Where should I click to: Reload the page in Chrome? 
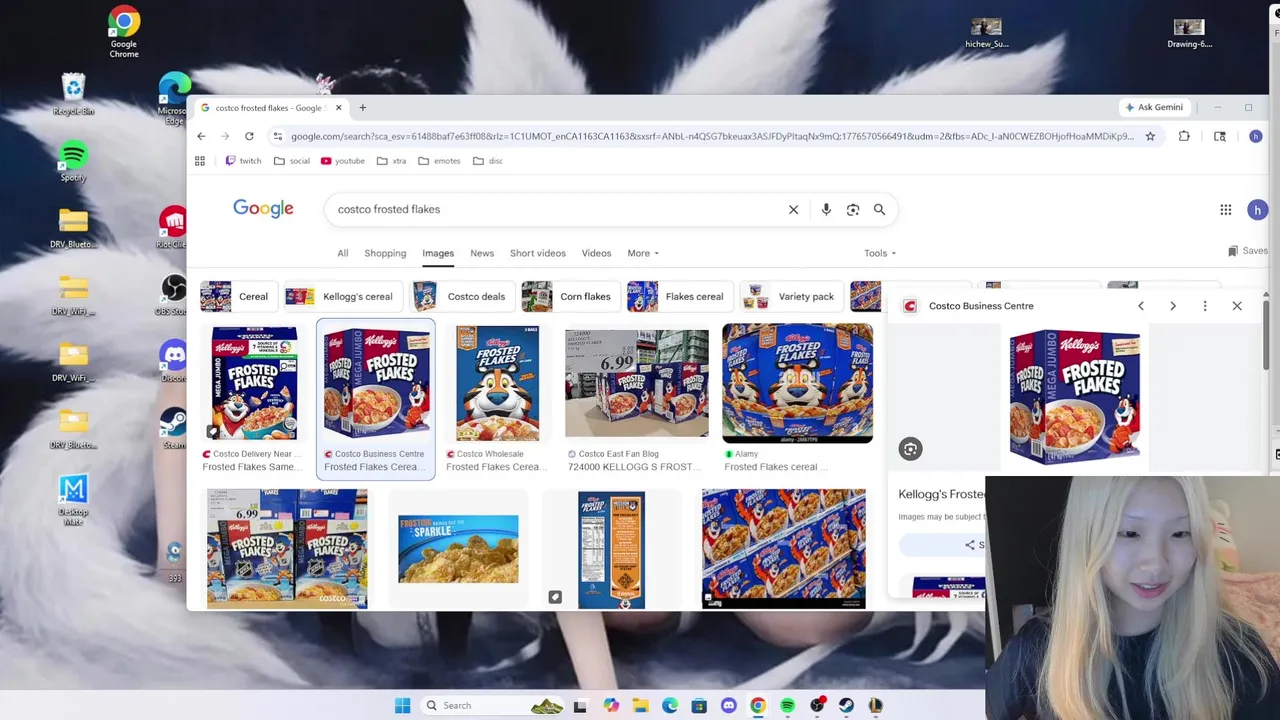pos(249,136)
